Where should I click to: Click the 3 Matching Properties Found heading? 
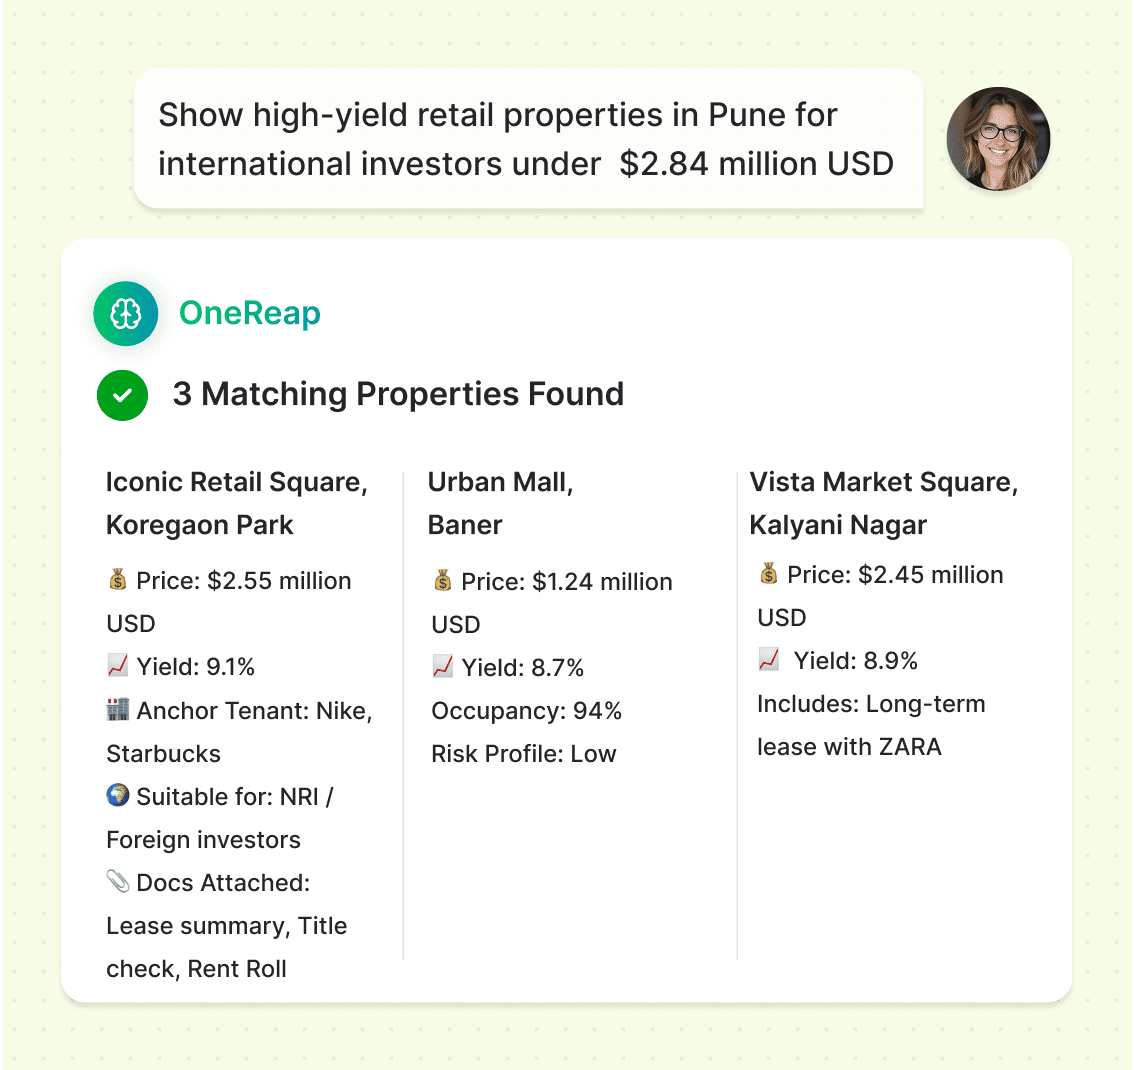(398, 394)
